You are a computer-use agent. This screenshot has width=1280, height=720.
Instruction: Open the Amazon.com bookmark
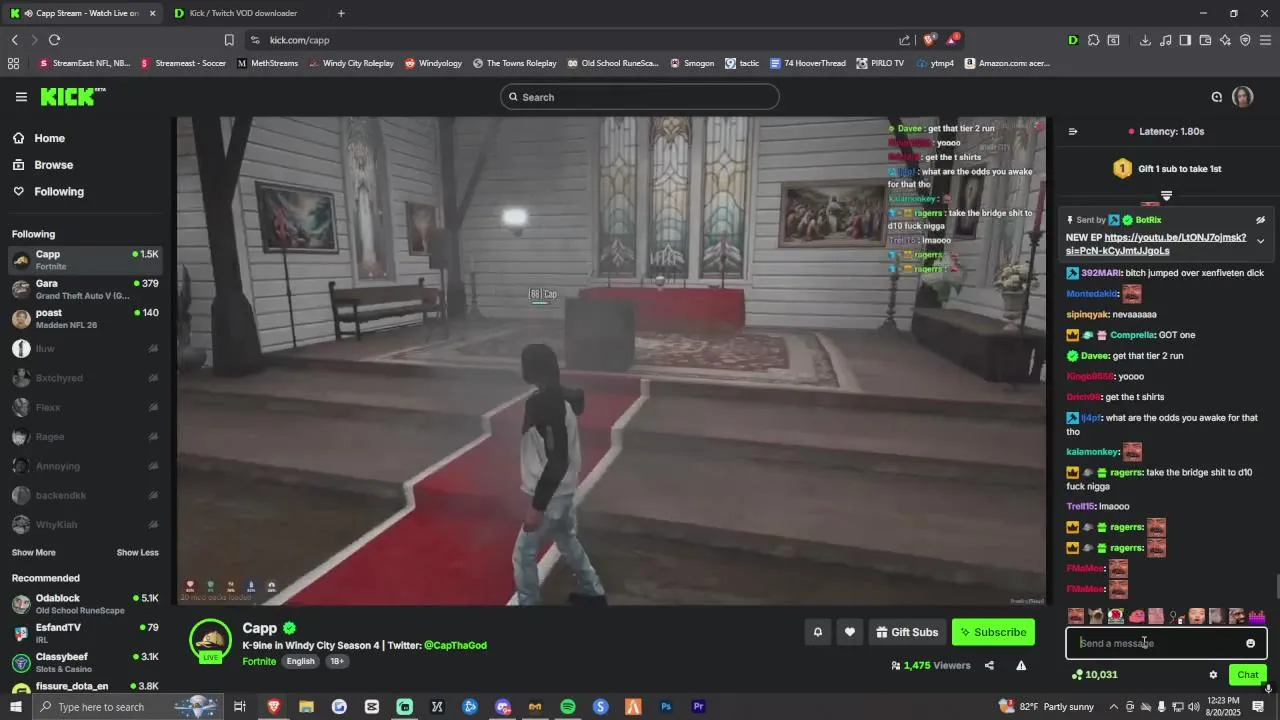1007,63
